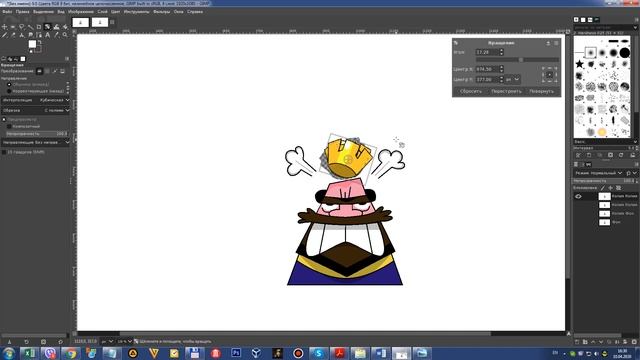Open the Фильтры menu
640x360 pixels.
click(162, 12)
